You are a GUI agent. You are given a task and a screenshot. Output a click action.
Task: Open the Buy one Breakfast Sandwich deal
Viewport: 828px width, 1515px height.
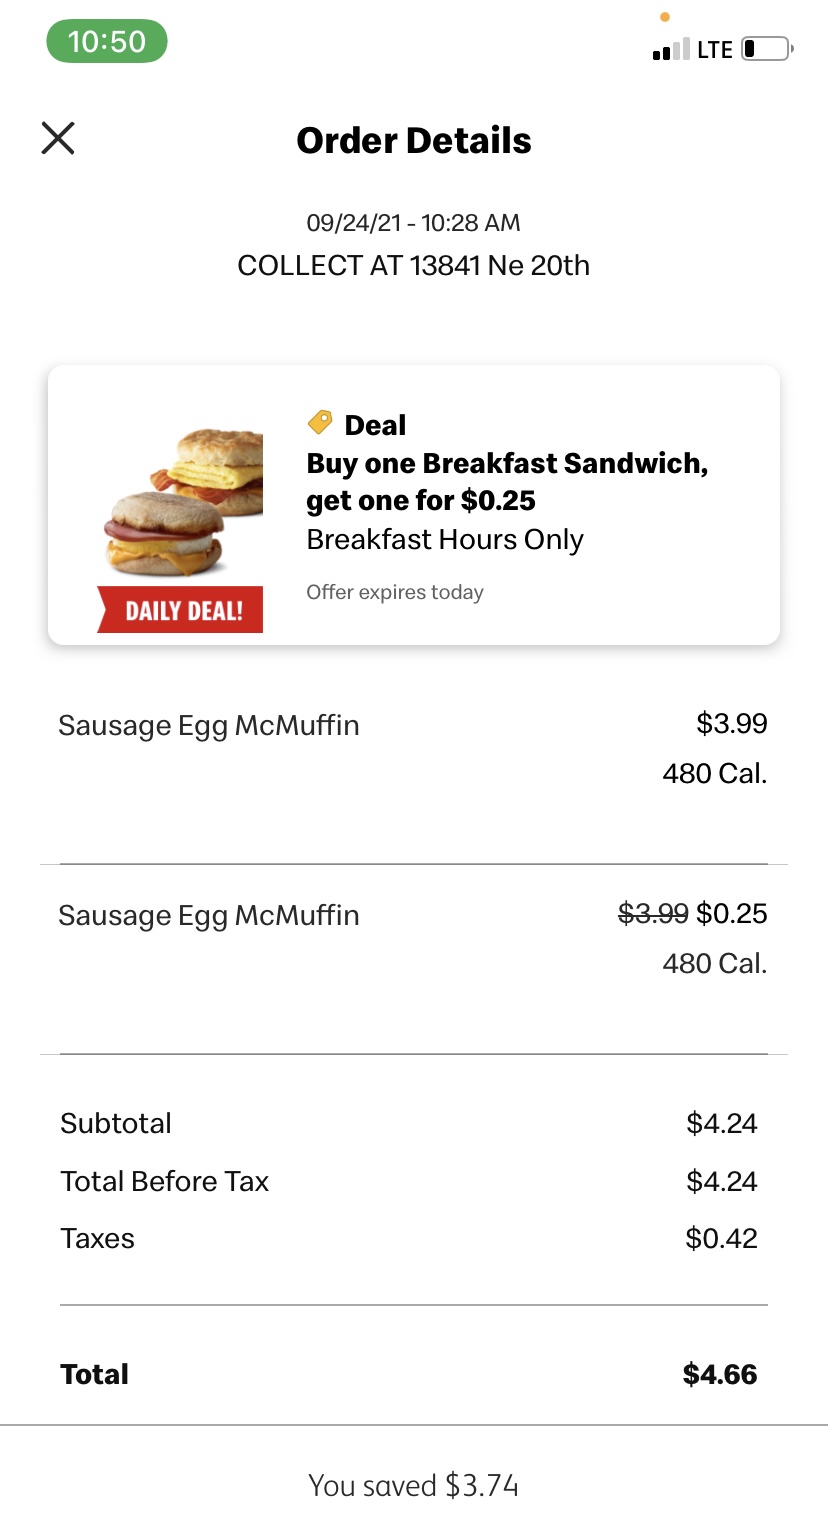507,482
